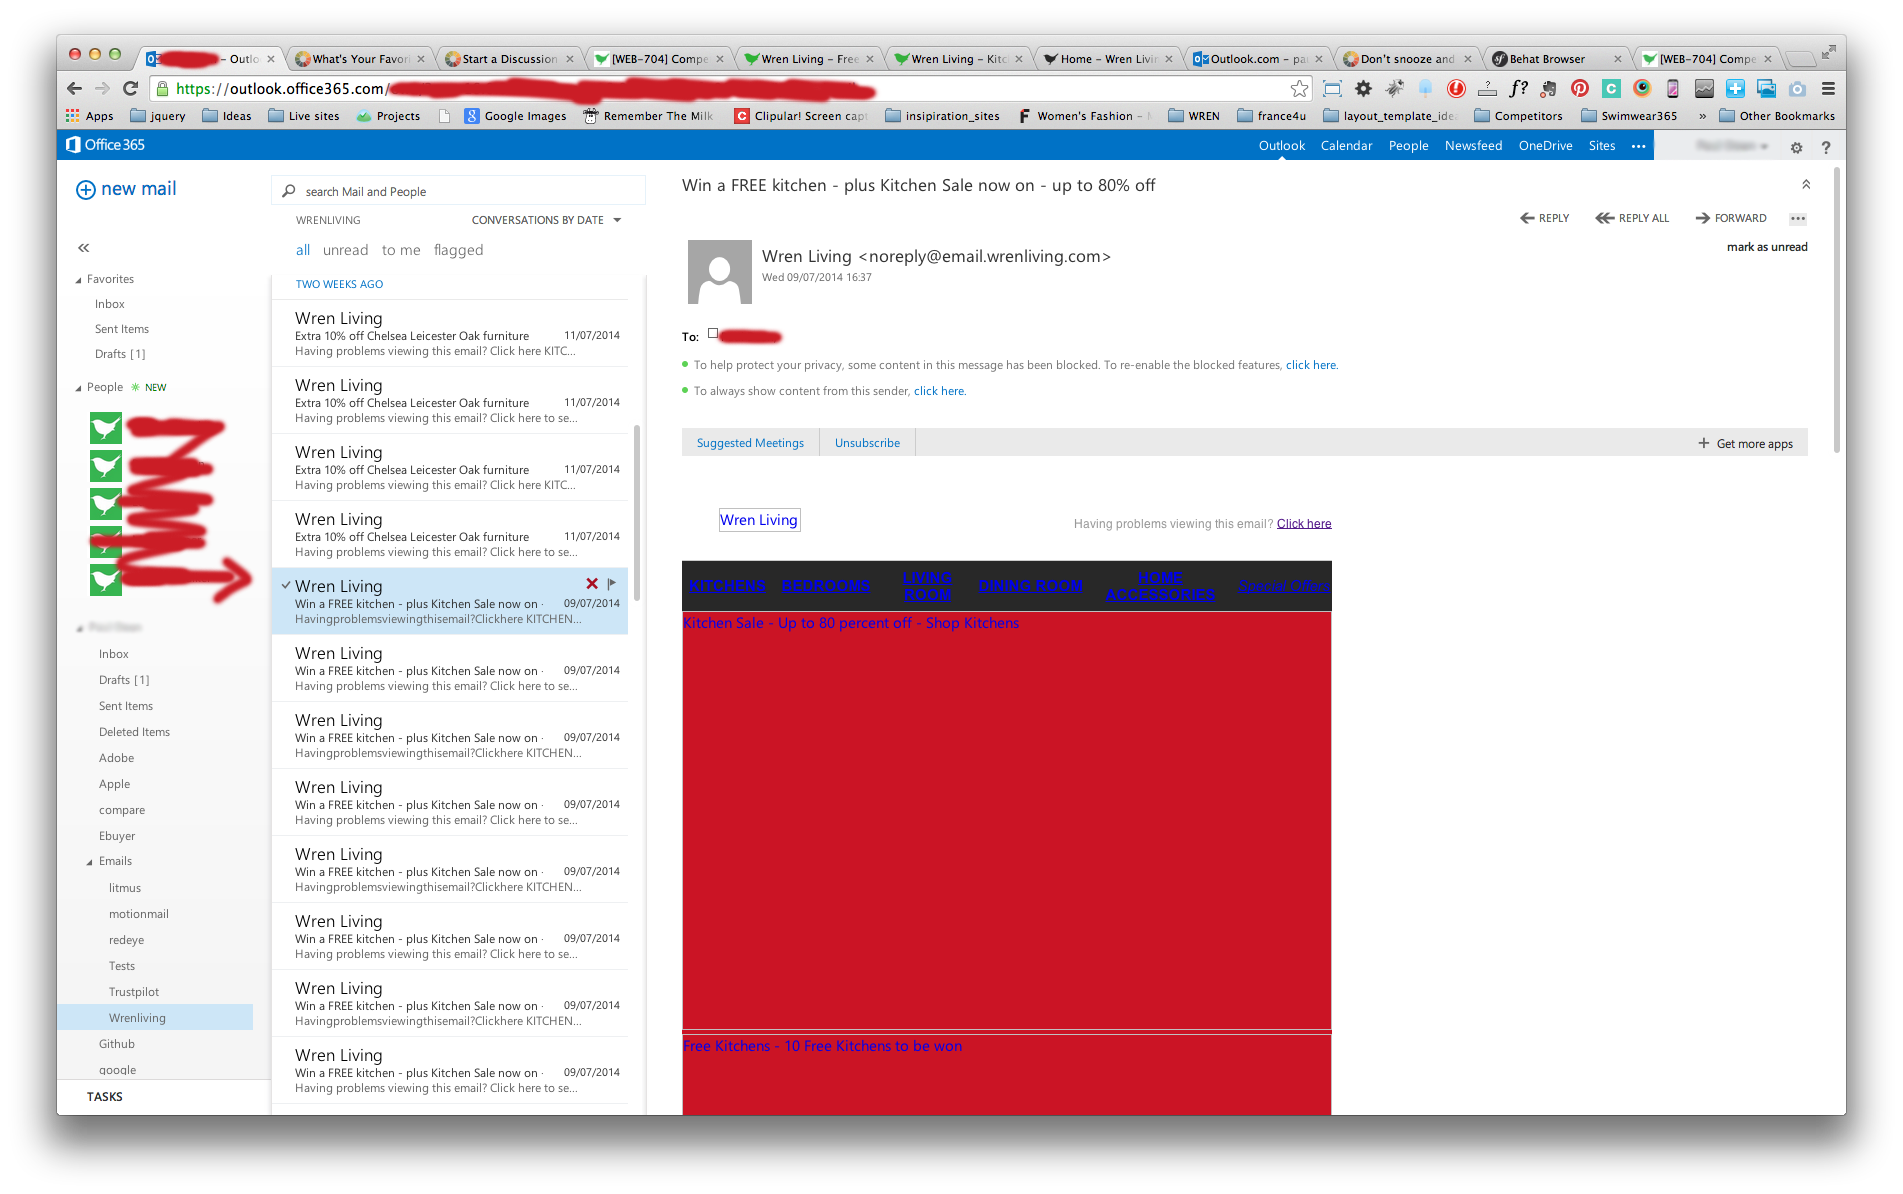
Task: Click the Apps bookmarks grid icon
Action: click(73, 116)
